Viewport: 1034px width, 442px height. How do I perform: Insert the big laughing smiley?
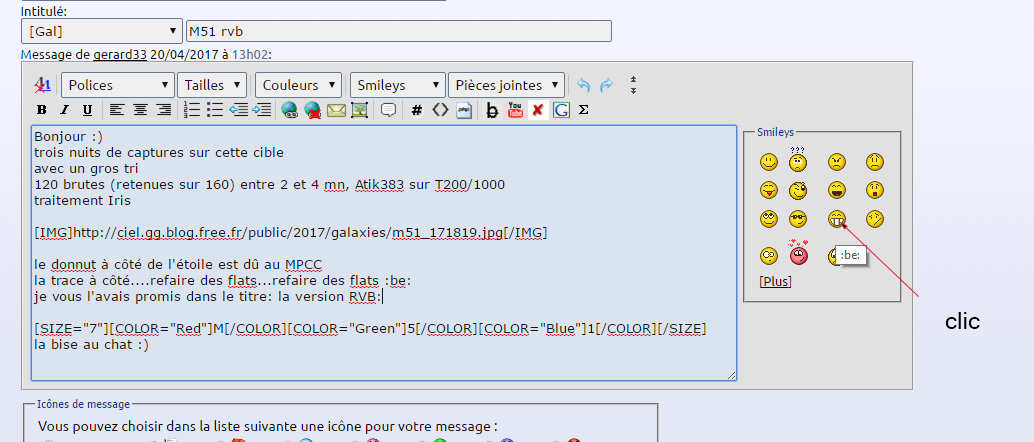point(836,191)
